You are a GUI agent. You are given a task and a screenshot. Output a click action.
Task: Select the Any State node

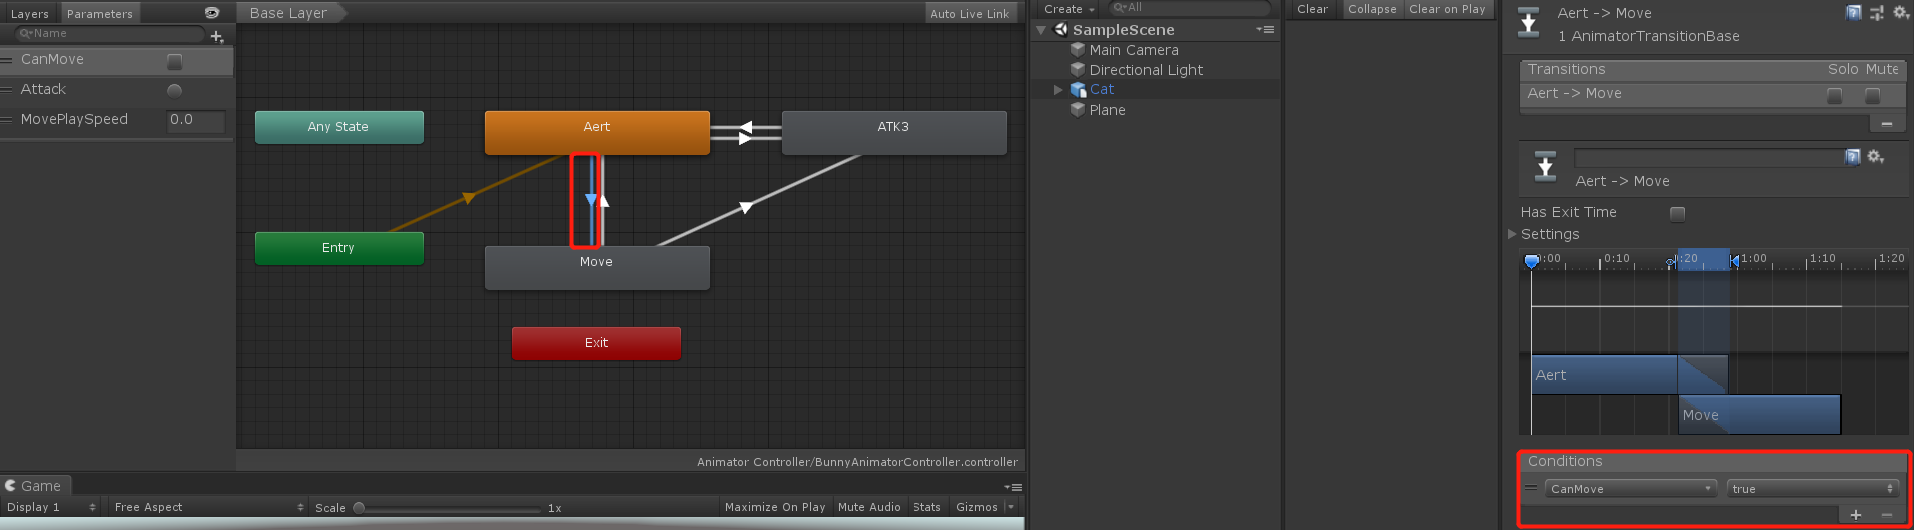coord(339,127)
